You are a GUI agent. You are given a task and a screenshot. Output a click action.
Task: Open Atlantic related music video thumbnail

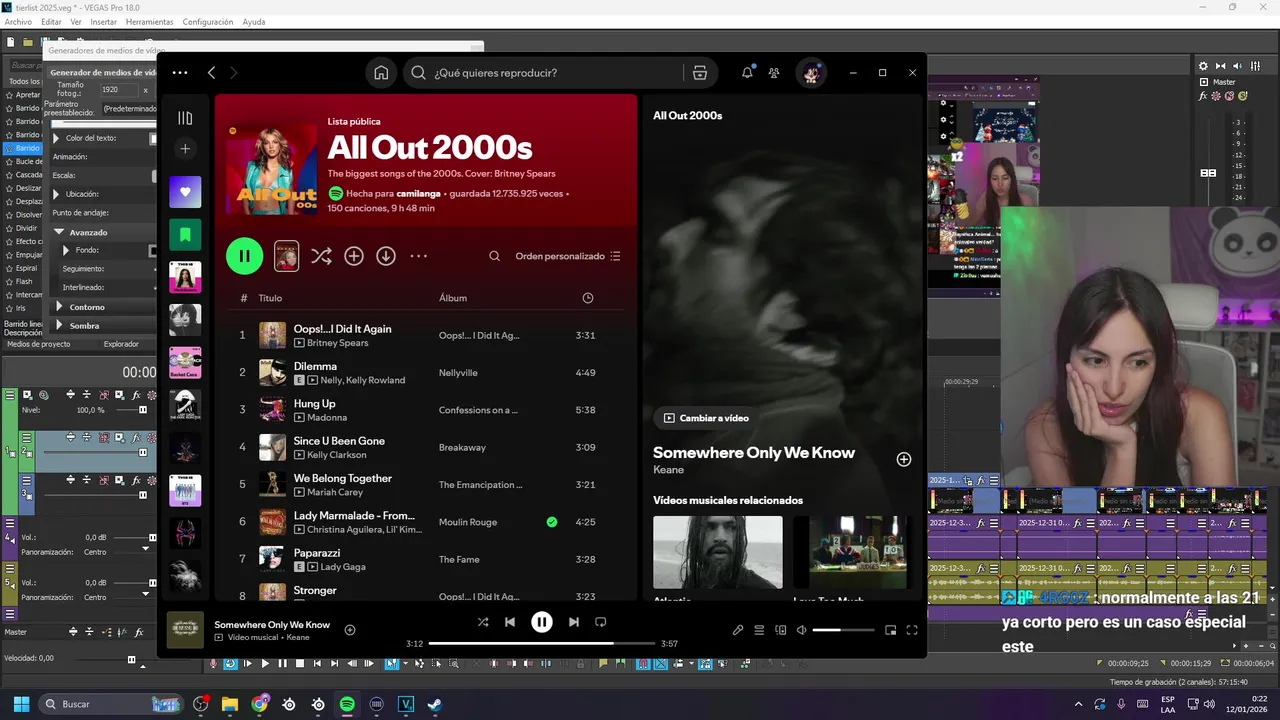tap(718, 552)
